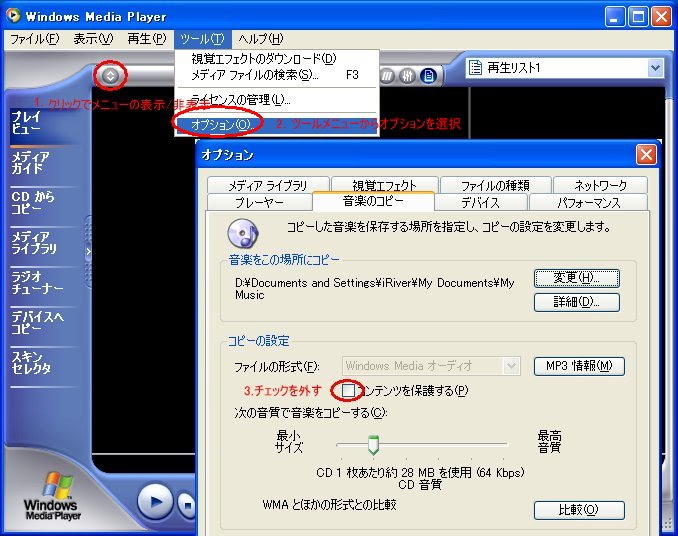Close the オプション dialog
678x536 pixels.
pyautogui.click(x=646, y=154)
